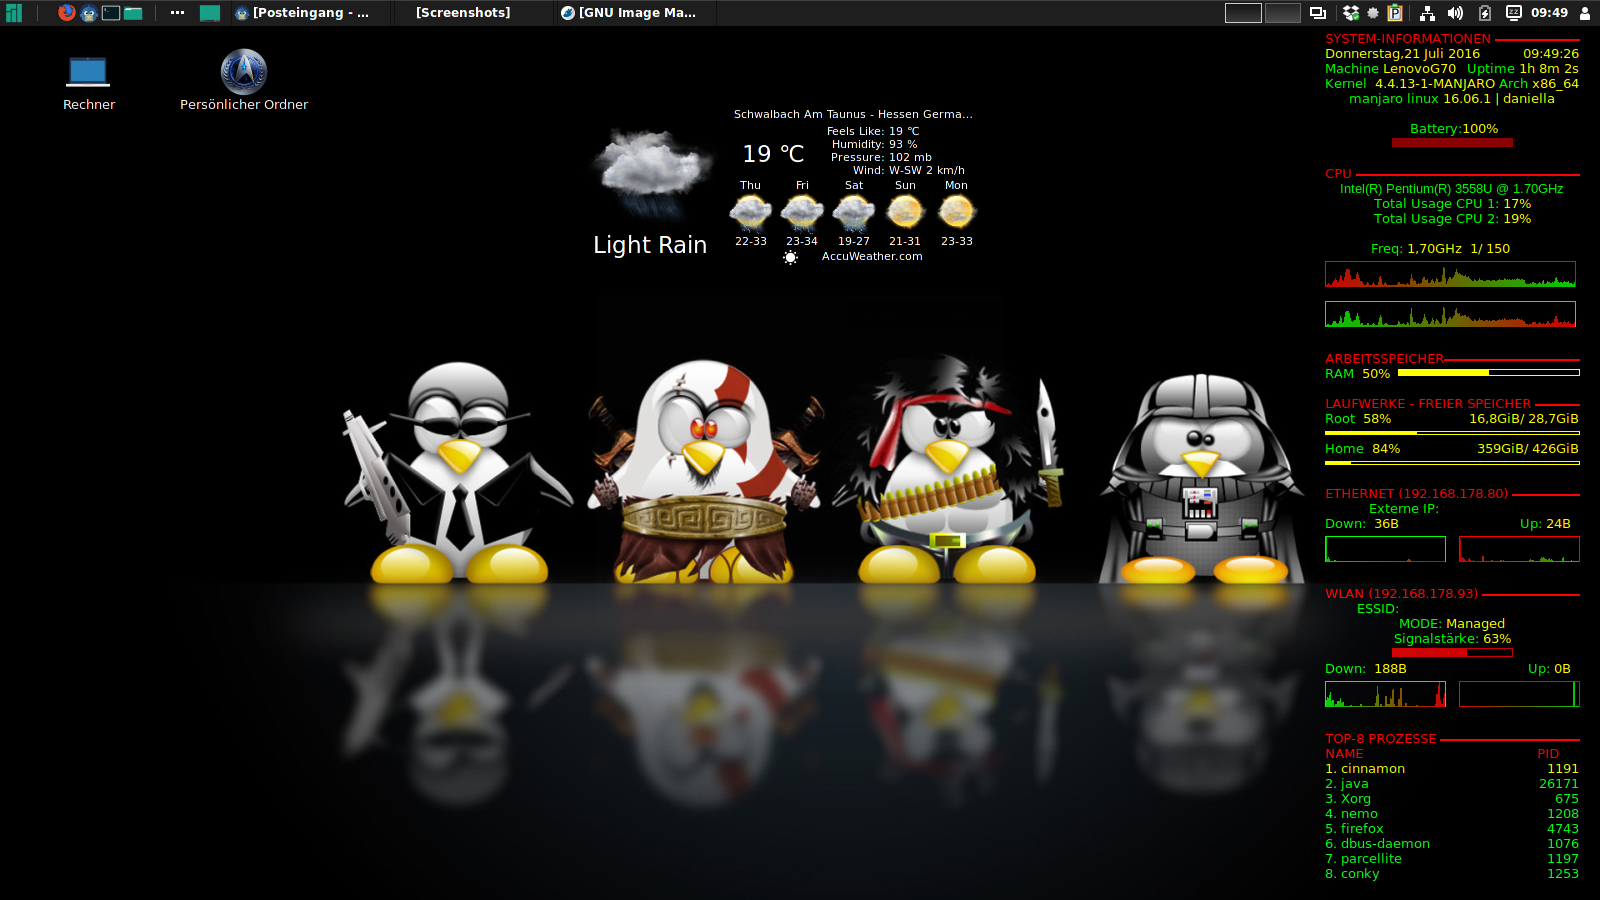Screen dimensions: 1600x900
Task: Toggle the inhibit sleep monitor applet
Action: click(1514, 13)
